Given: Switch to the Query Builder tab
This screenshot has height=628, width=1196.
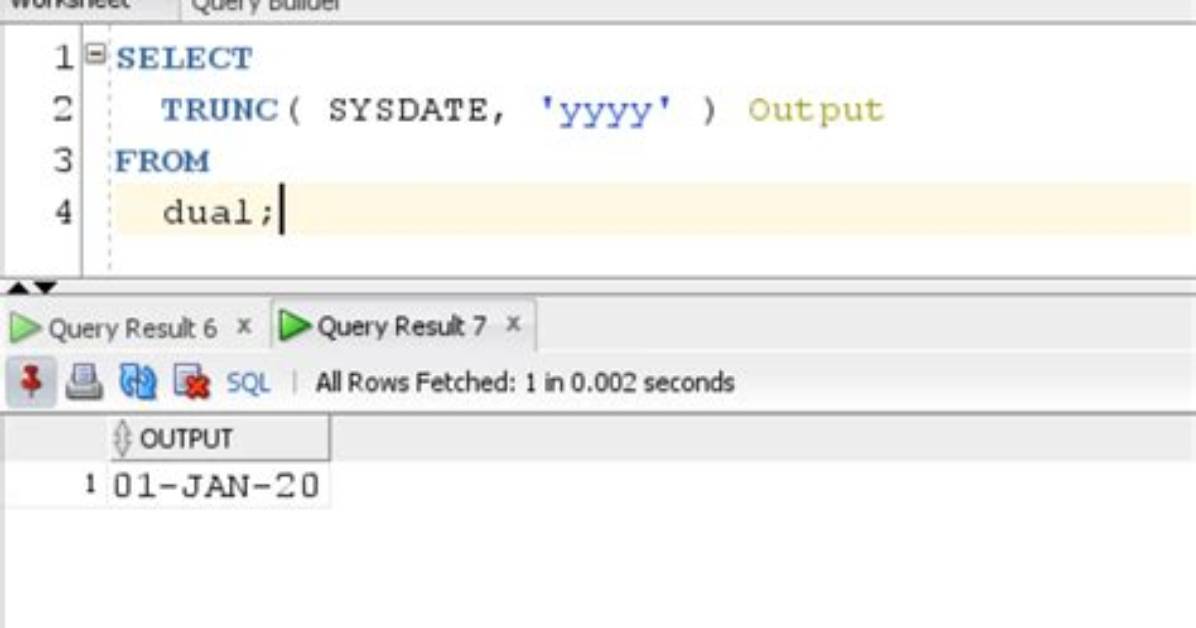Looking at the screenshot, I should [x=265, y=6].
